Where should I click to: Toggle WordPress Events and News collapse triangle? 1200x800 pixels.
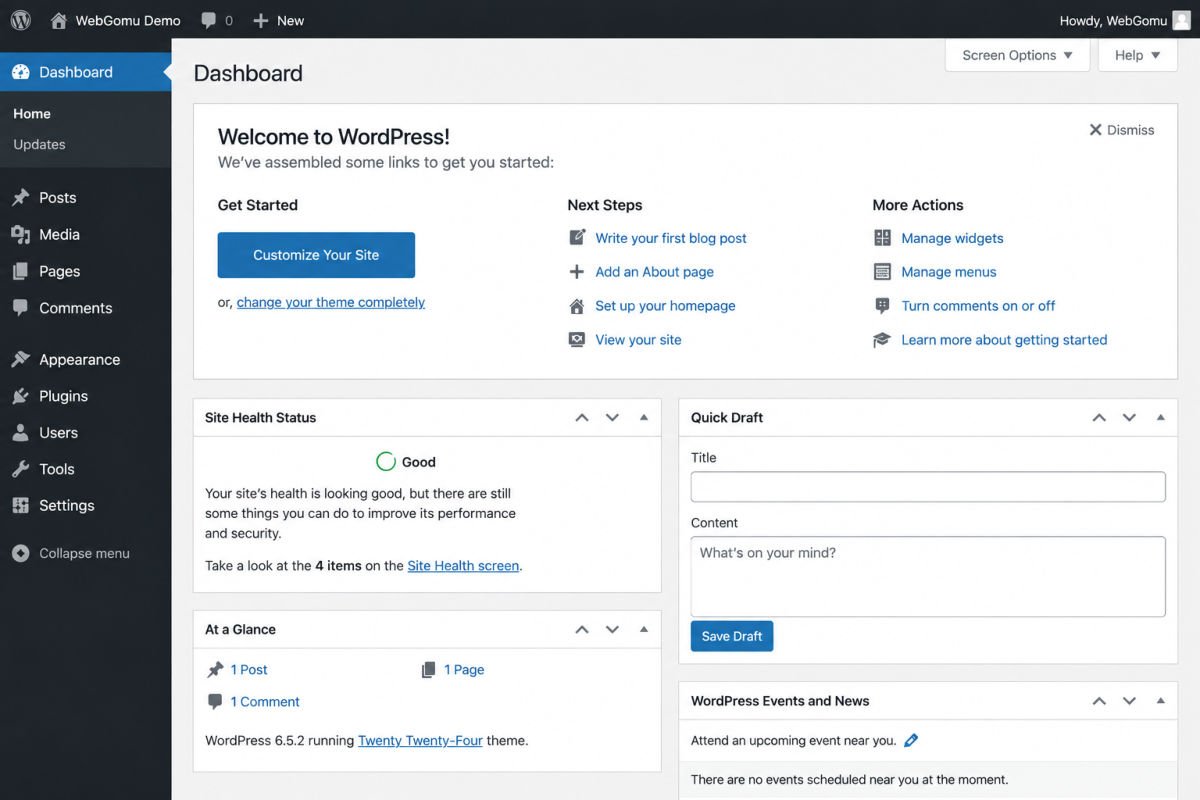click(1160, 702)
